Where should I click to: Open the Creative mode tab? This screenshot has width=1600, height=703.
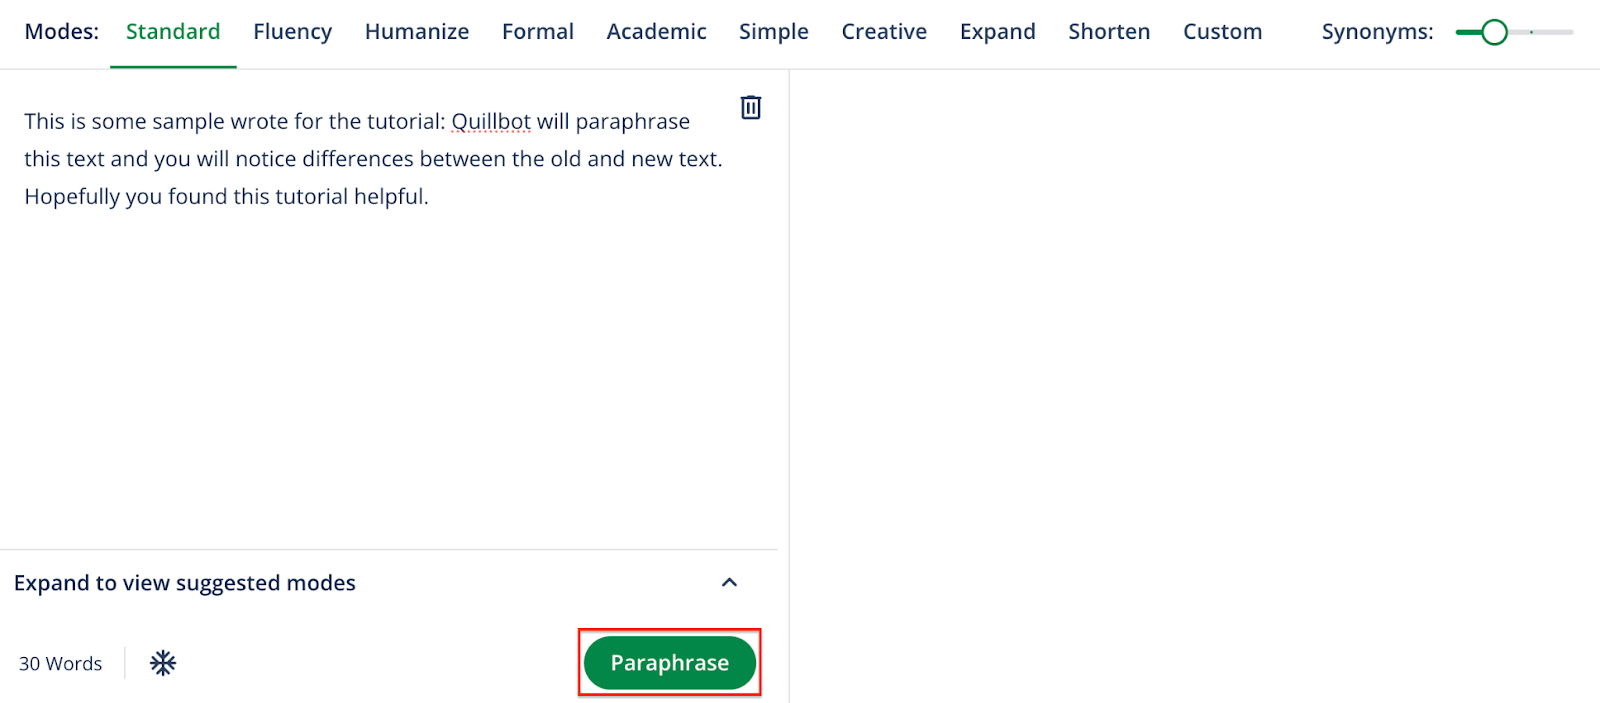click(x=884, y=32)
